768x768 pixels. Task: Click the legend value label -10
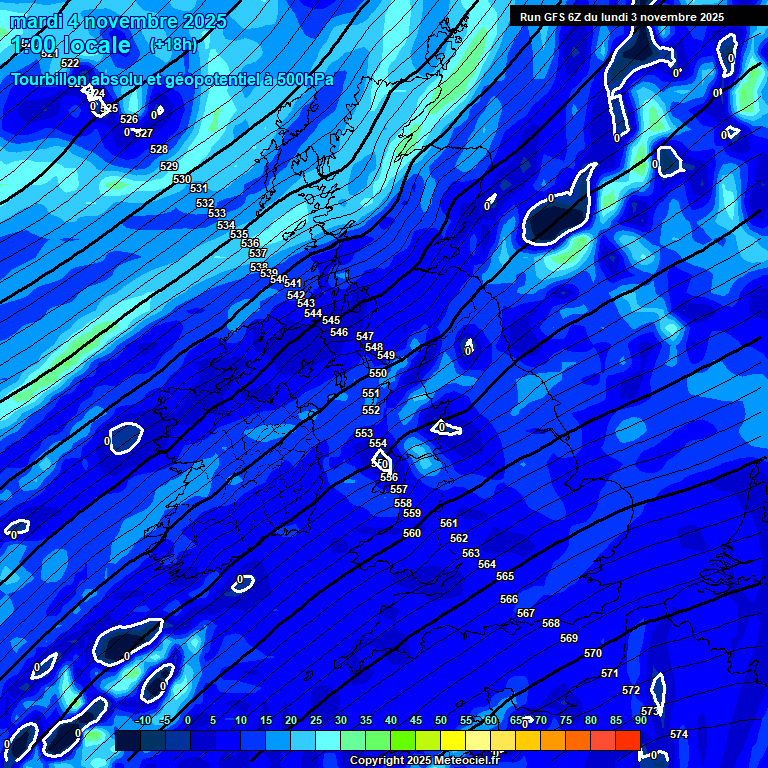142,720
